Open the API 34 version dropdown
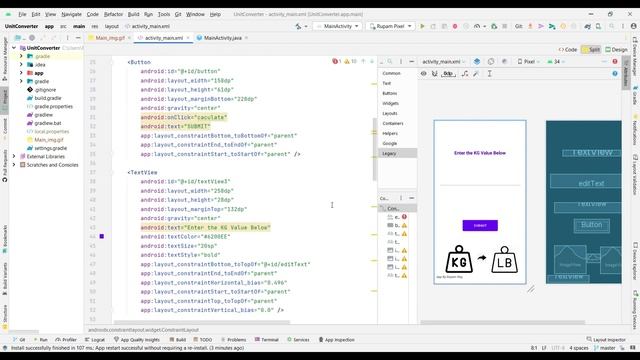The image size is (640, 360). [x=556, y=62]
